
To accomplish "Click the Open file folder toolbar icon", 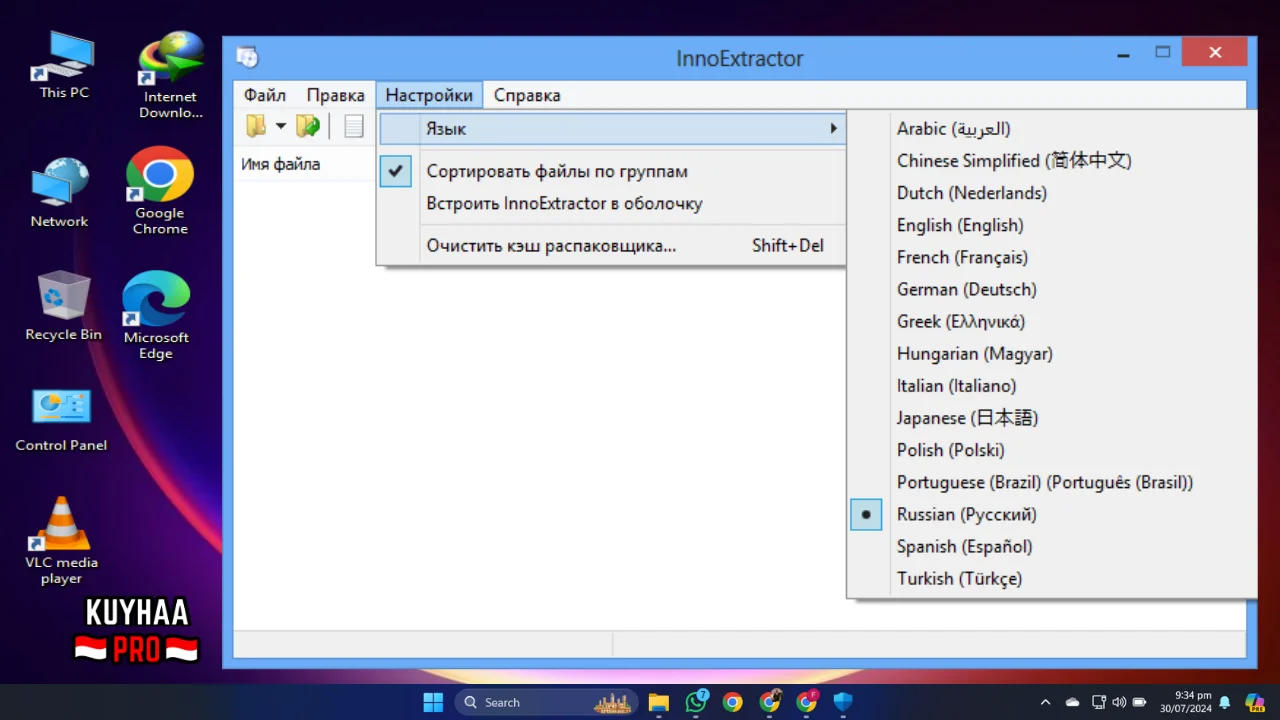I will pyautogui.click(x=257, y=126).
